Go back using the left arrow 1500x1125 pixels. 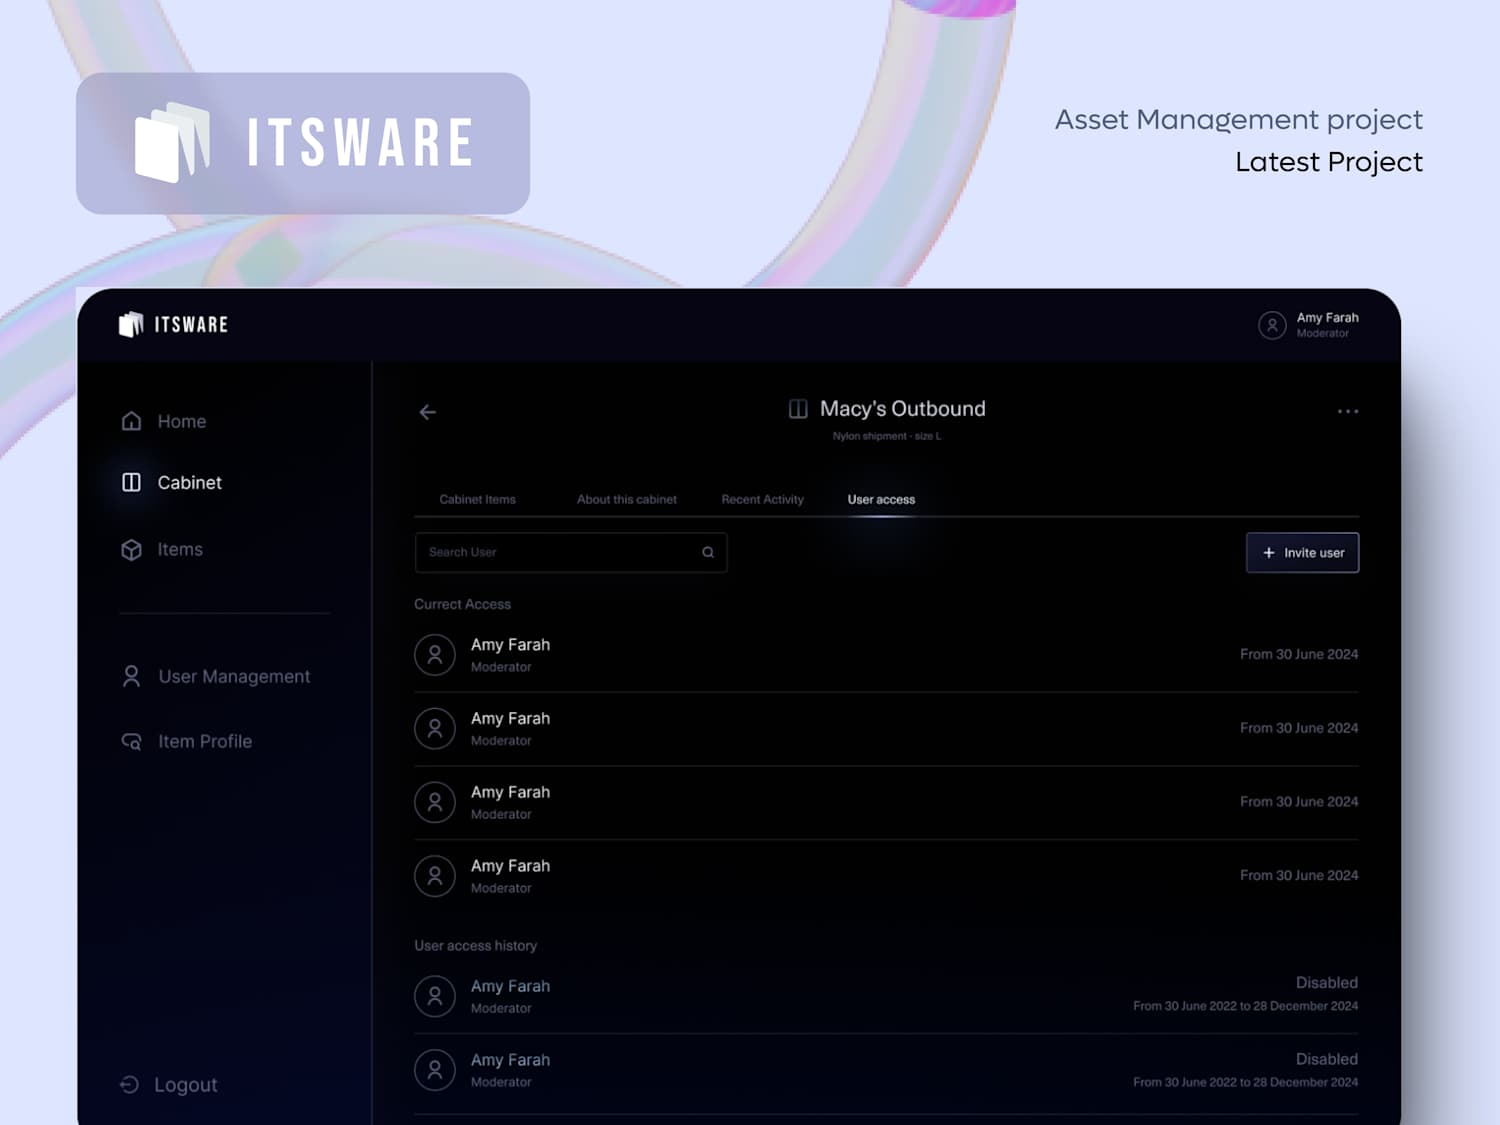[x=427, y=412]
